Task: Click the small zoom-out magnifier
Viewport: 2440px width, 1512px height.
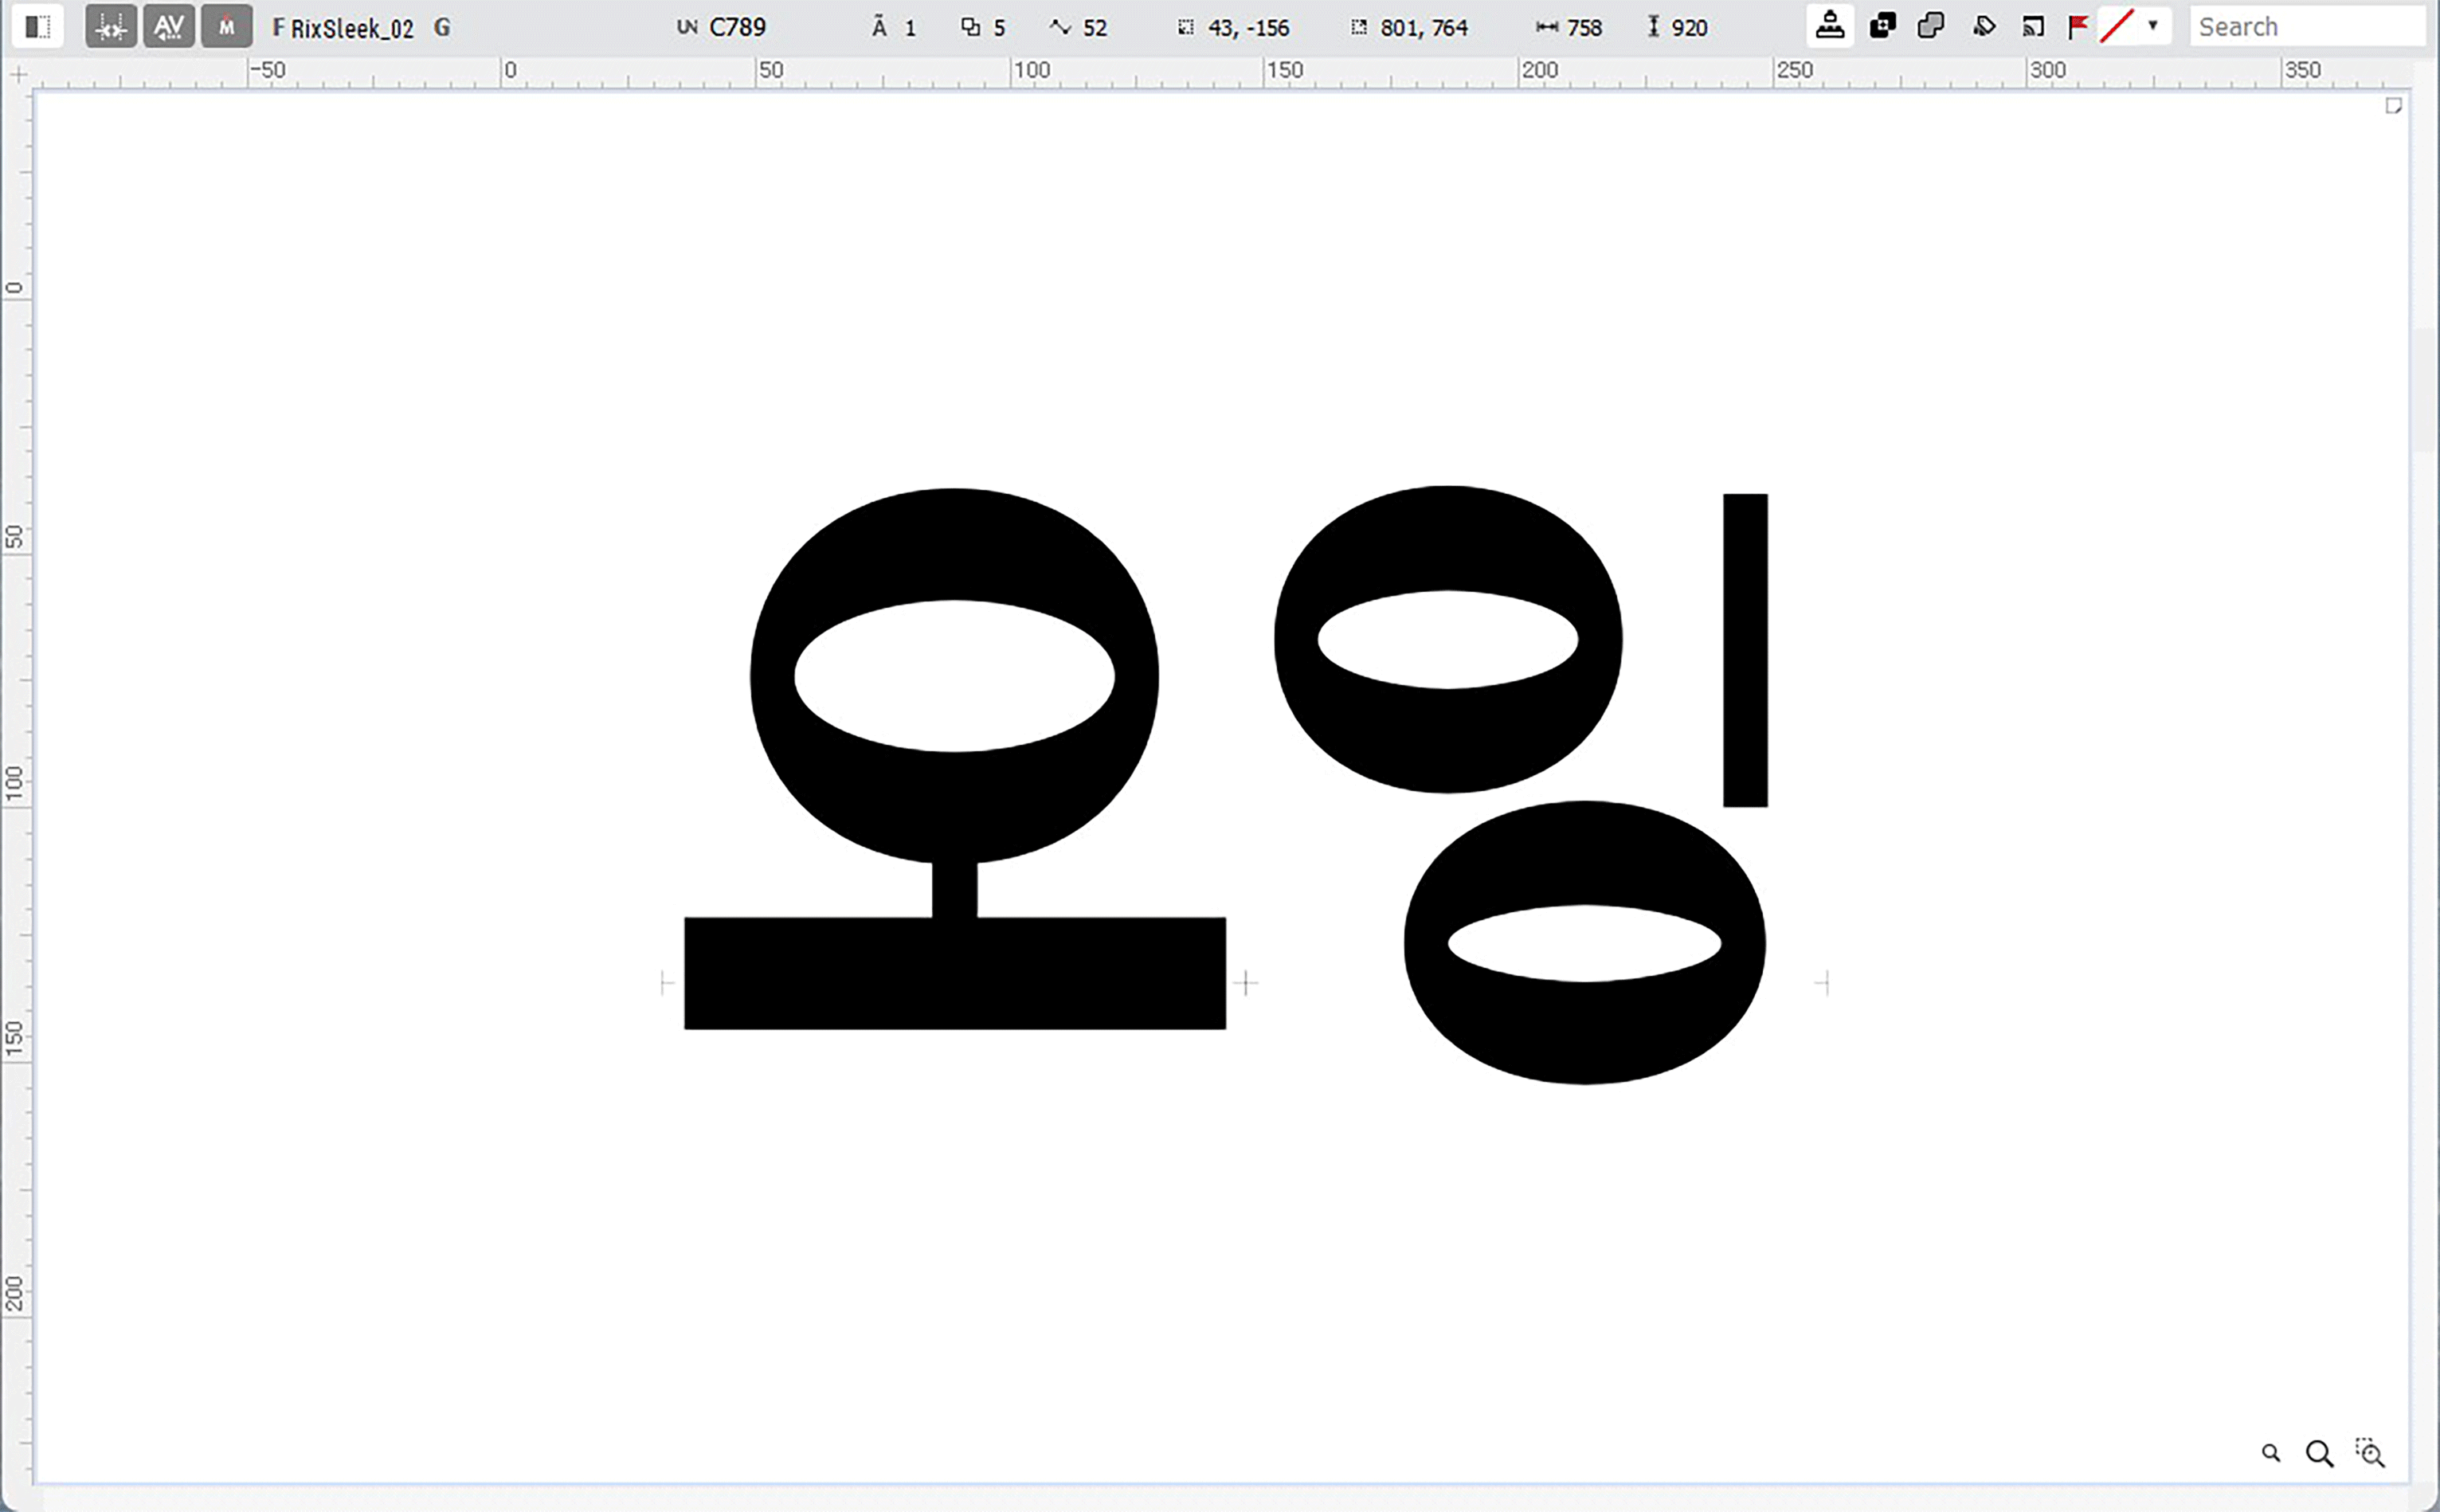Action: click(x=2271, y=1453)
